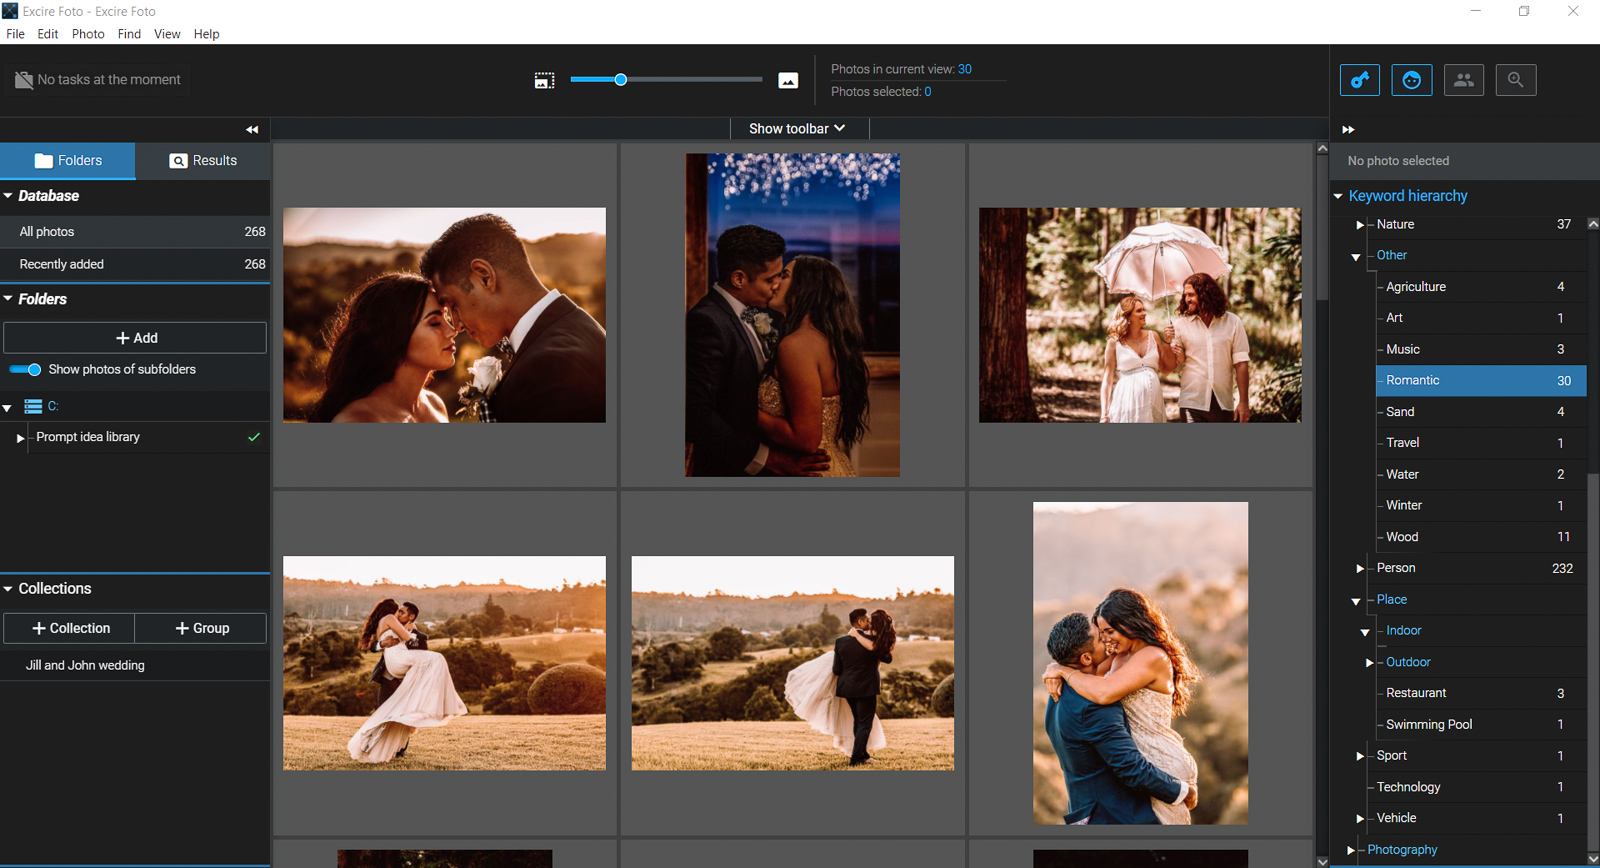Select the Wood keyword in hierarchy

(1402, 537)
